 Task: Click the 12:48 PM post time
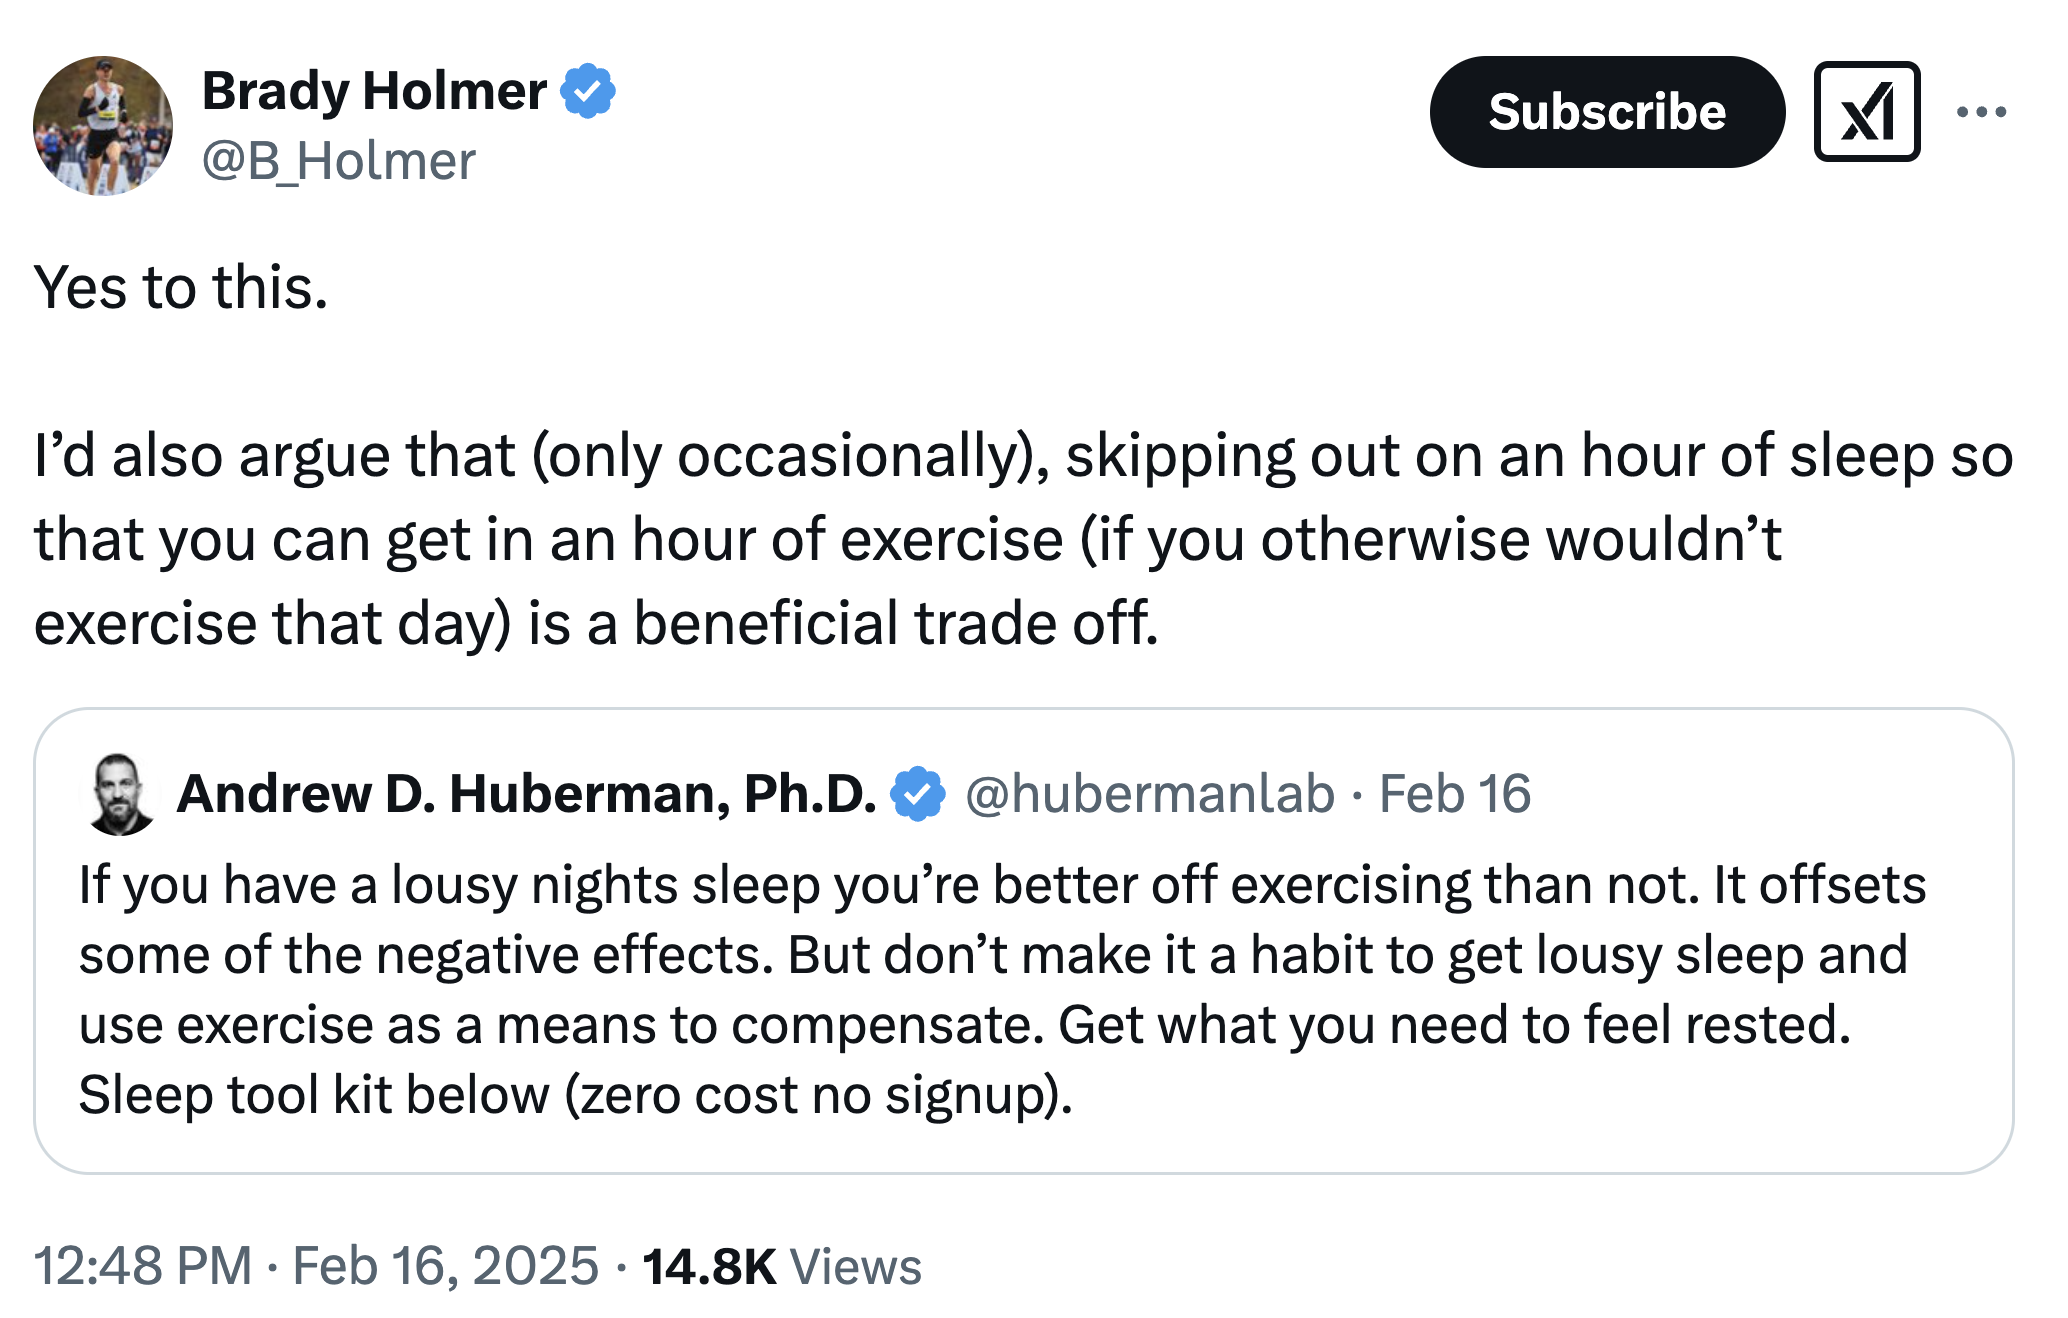pyautogui.click(x=143, y=1266)
